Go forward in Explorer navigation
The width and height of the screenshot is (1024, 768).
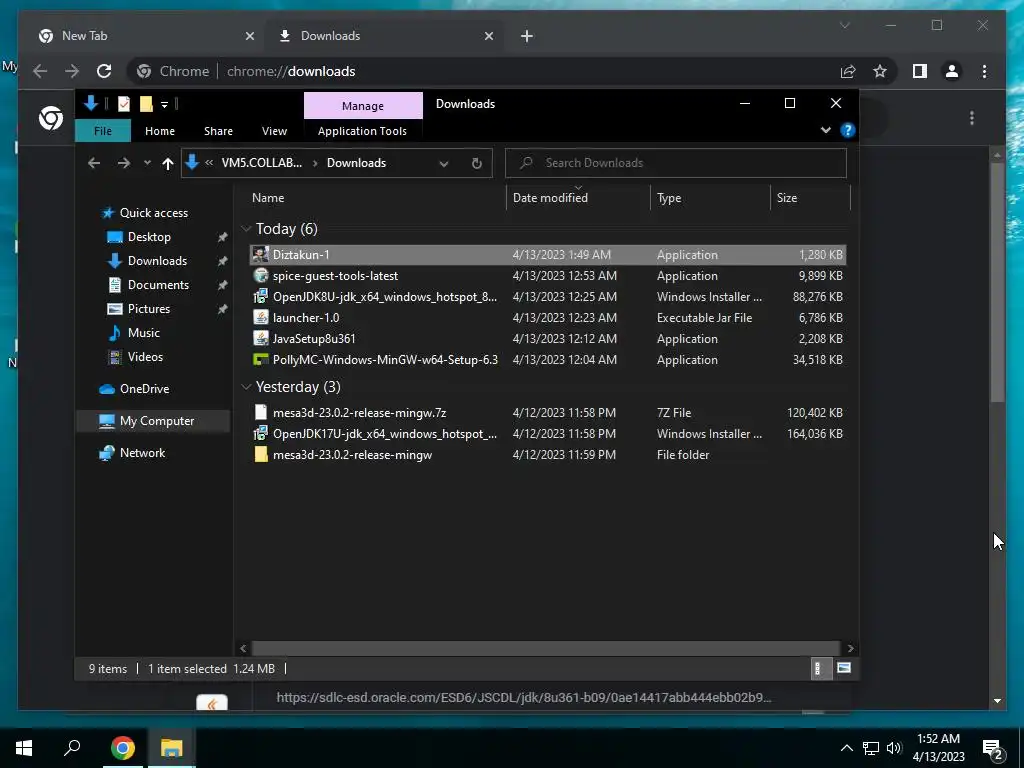[123, 163]
